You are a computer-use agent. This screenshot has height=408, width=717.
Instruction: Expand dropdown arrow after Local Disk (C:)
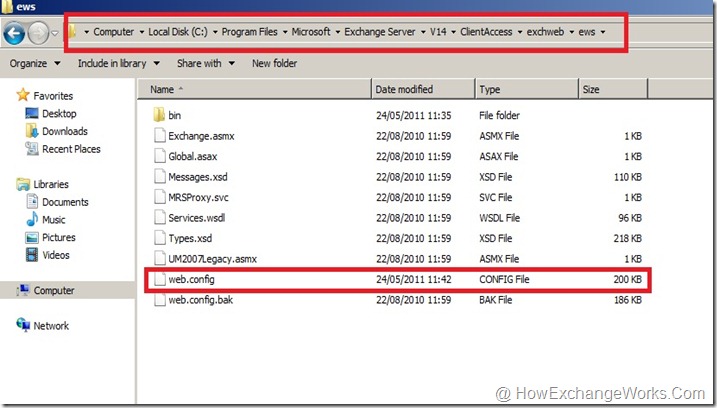pos(214,32)
